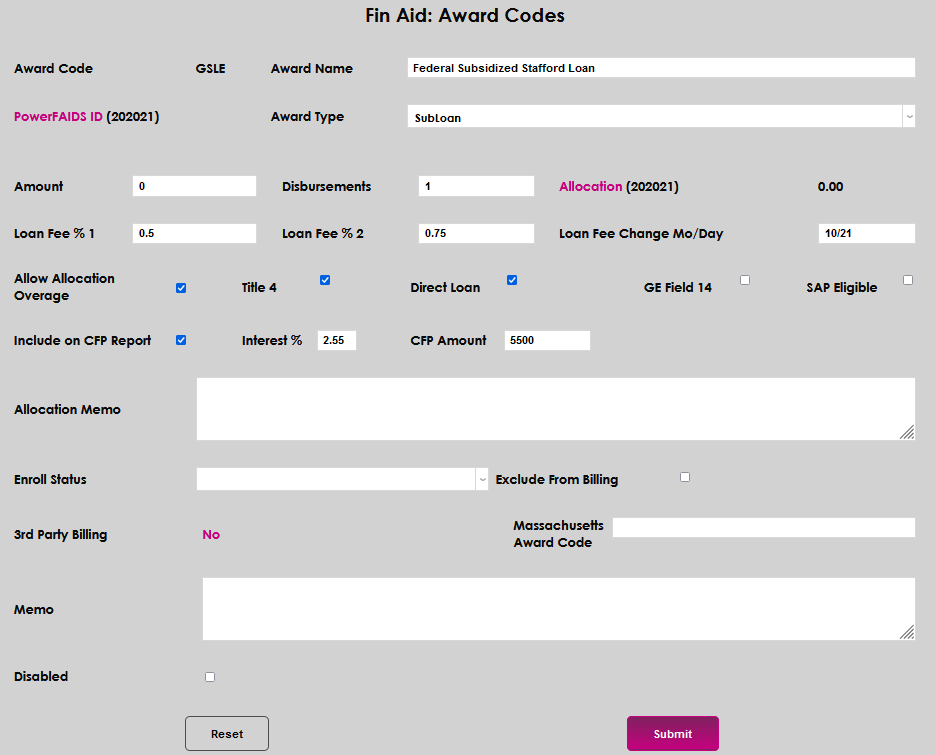This screenshot has width=936, height=755.
Task: Open the PowerFAIDS ID link
Action: [x=58, y=117]
